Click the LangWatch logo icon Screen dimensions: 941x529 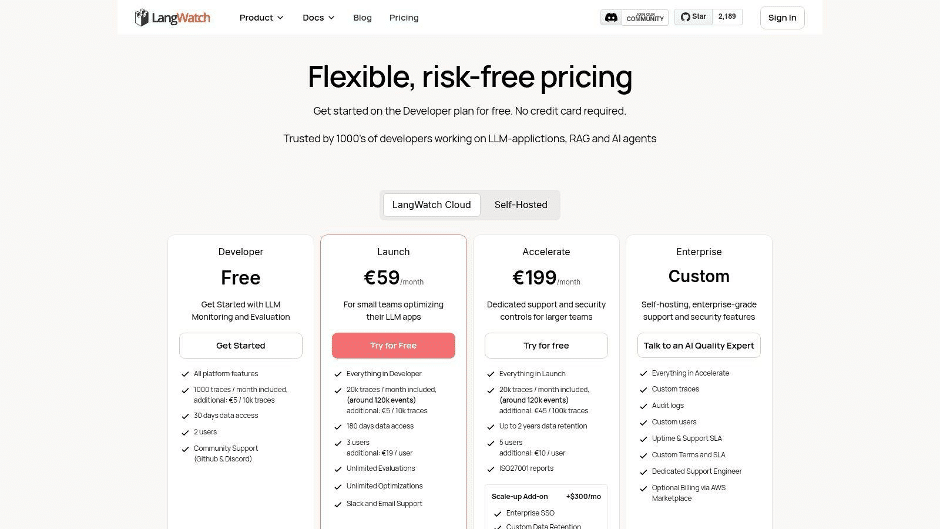[x=142, y=17]
